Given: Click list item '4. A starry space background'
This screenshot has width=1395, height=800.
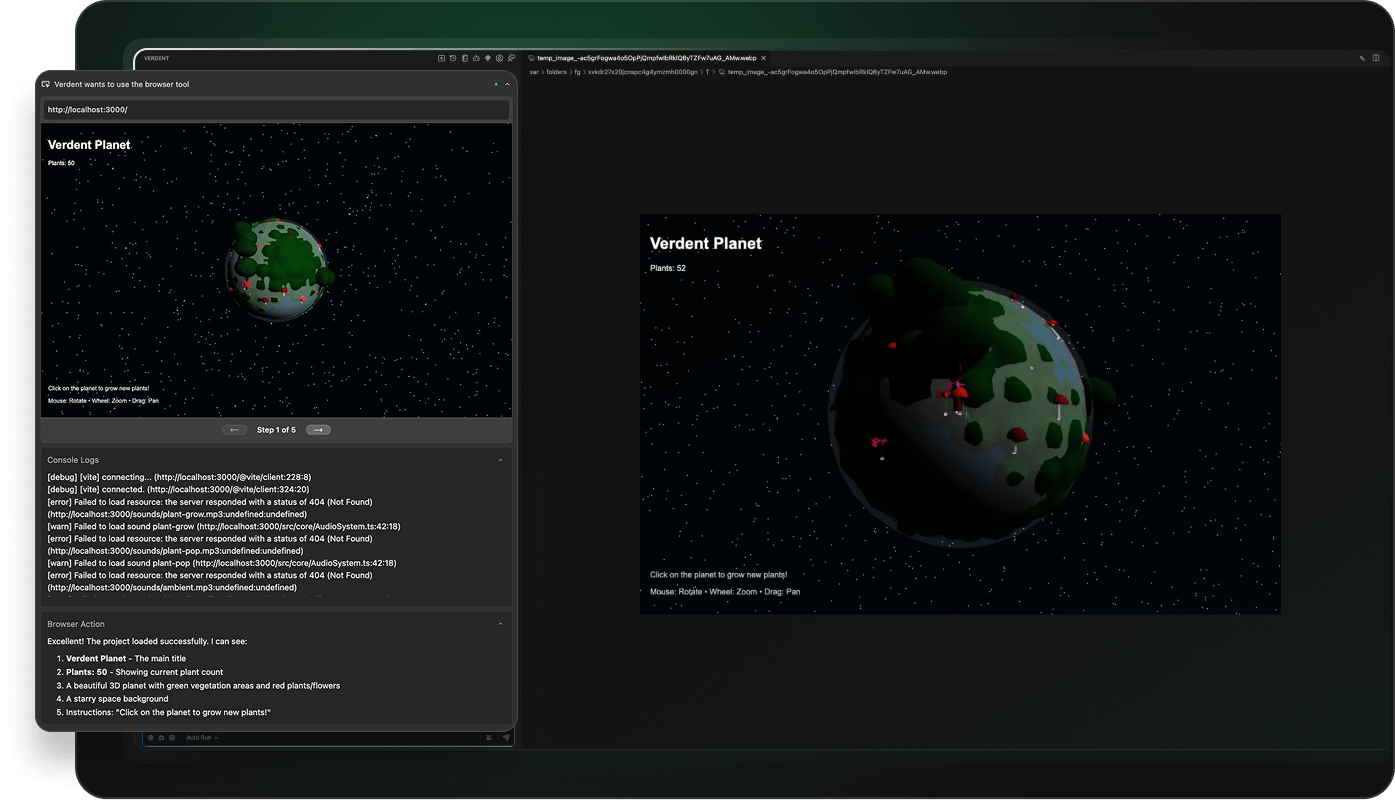Looking at the screenshot, I should tap(112, 699).
